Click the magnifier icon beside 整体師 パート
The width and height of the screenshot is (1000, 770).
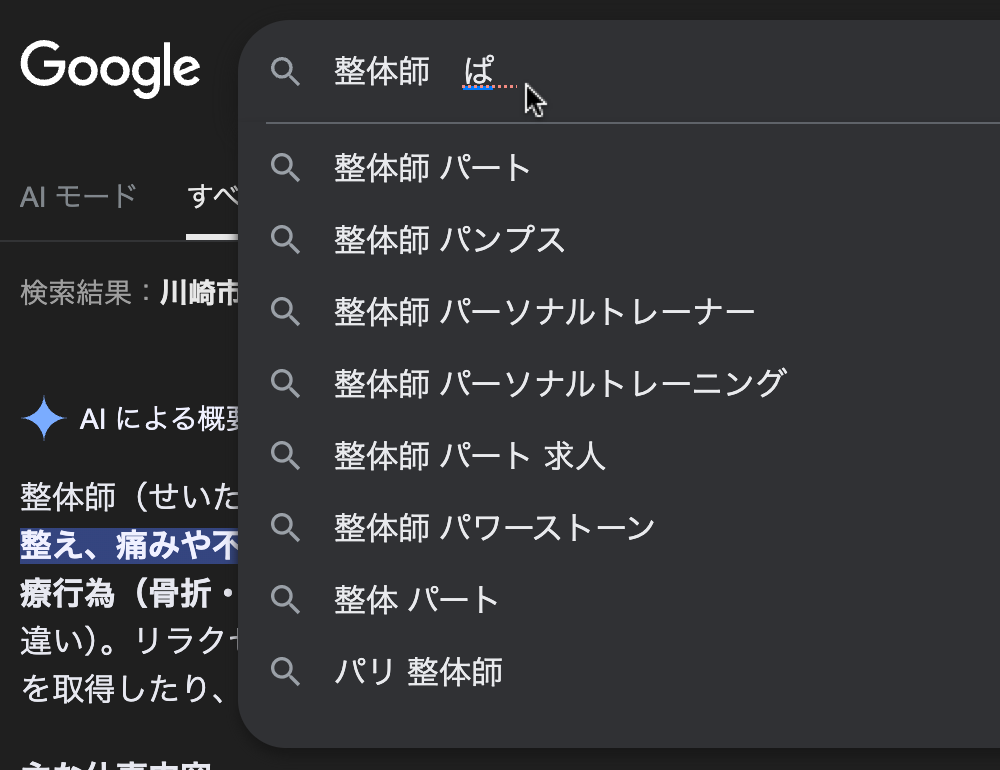point(286,168)
